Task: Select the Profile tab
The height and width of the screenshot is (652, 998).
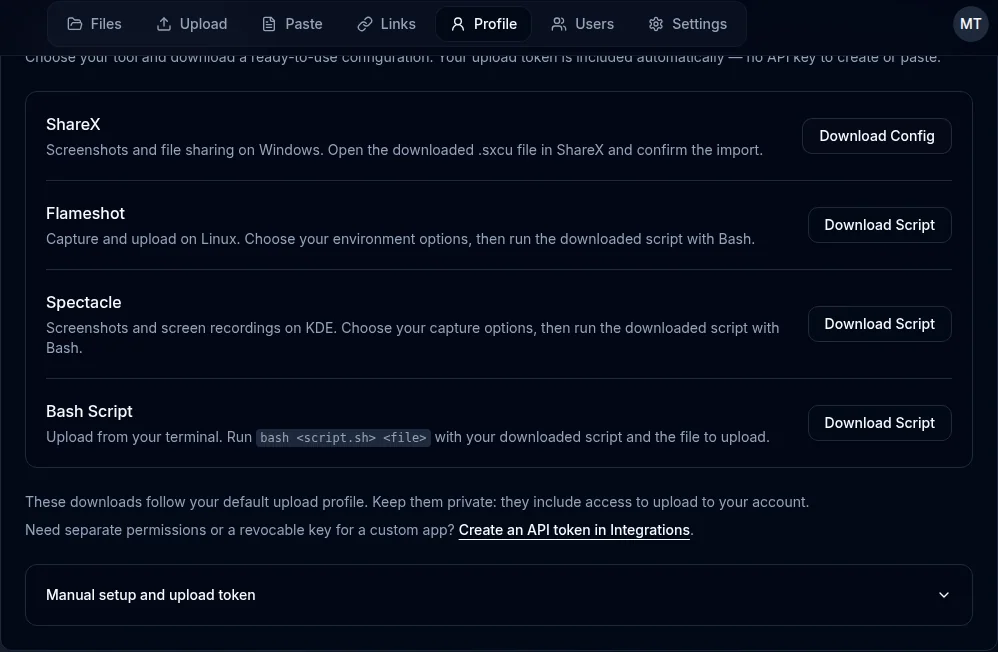Action: pyautogui.click(x=484, y=24)
